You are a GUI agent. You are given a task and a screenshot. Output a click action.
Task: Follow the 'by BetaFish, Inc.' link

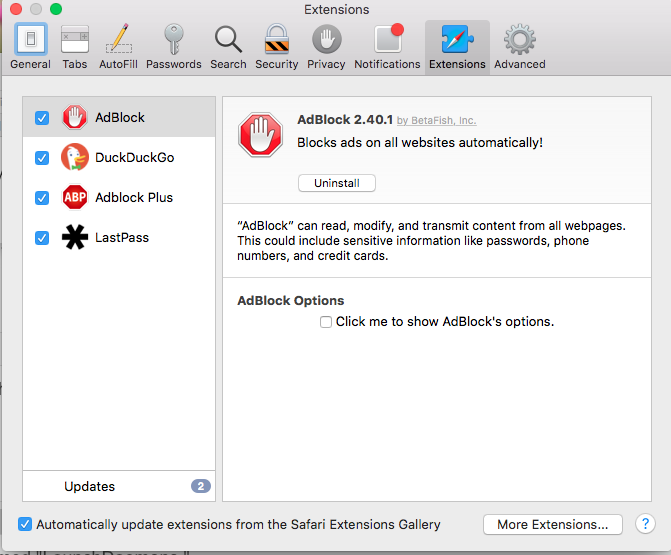(436, 121)
